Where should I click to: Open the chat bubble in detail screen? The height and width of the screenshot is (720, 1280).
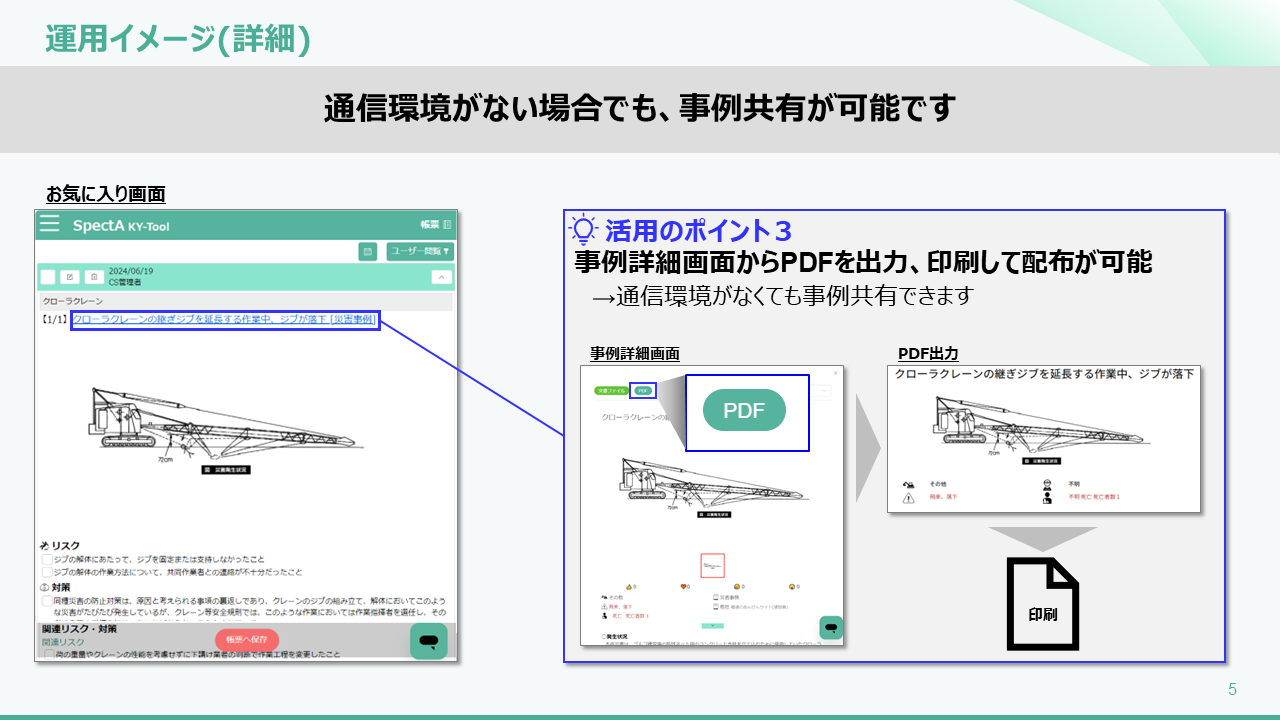coord(831,627)
